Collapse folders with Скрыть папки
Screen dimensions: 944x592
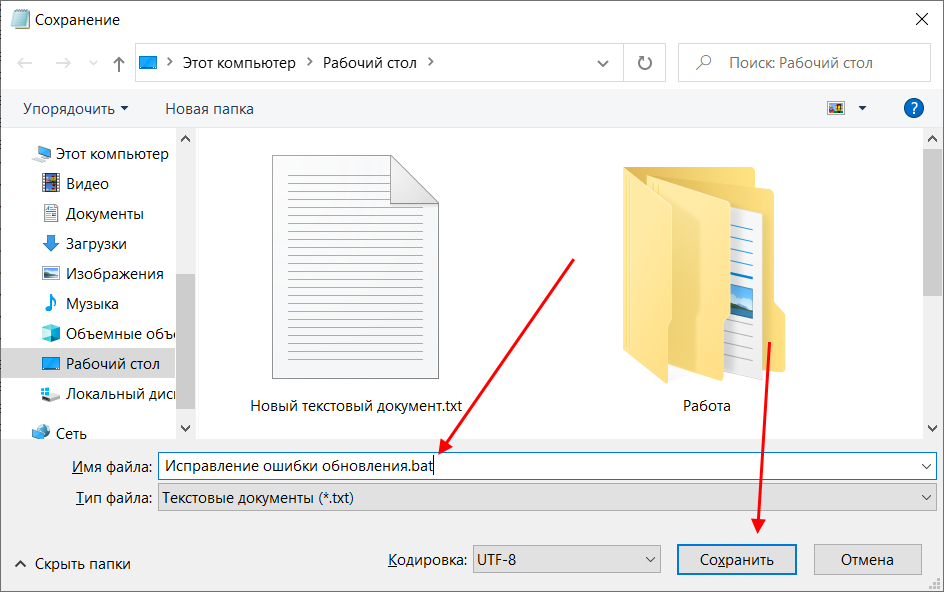72,564
